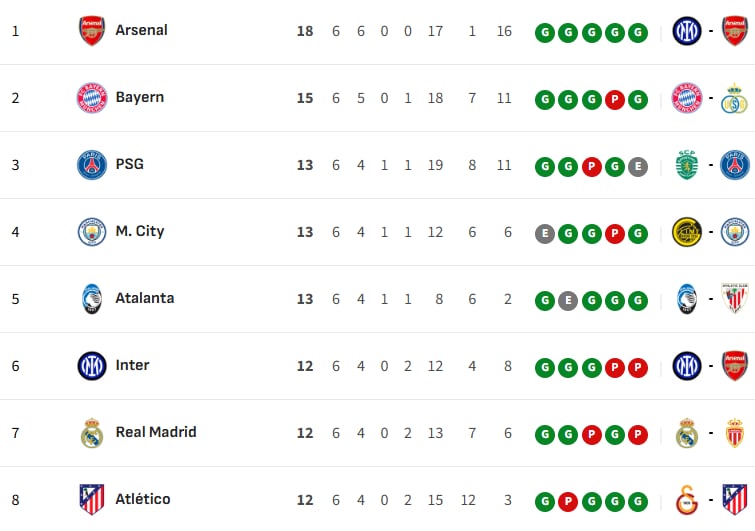This screenshot has height=531, width=755.
Task: Open the Bodø/Glimt crest in M. City's row
Action: click(x=687, y=232)
